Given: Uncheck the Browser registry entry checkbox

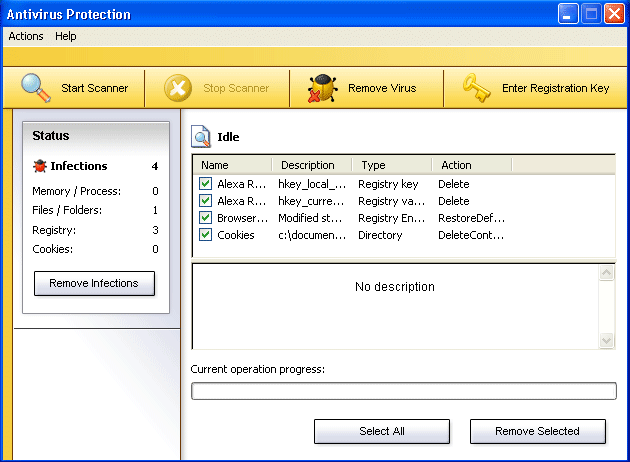Looking at the screenshot, I should tap(205, 218).
